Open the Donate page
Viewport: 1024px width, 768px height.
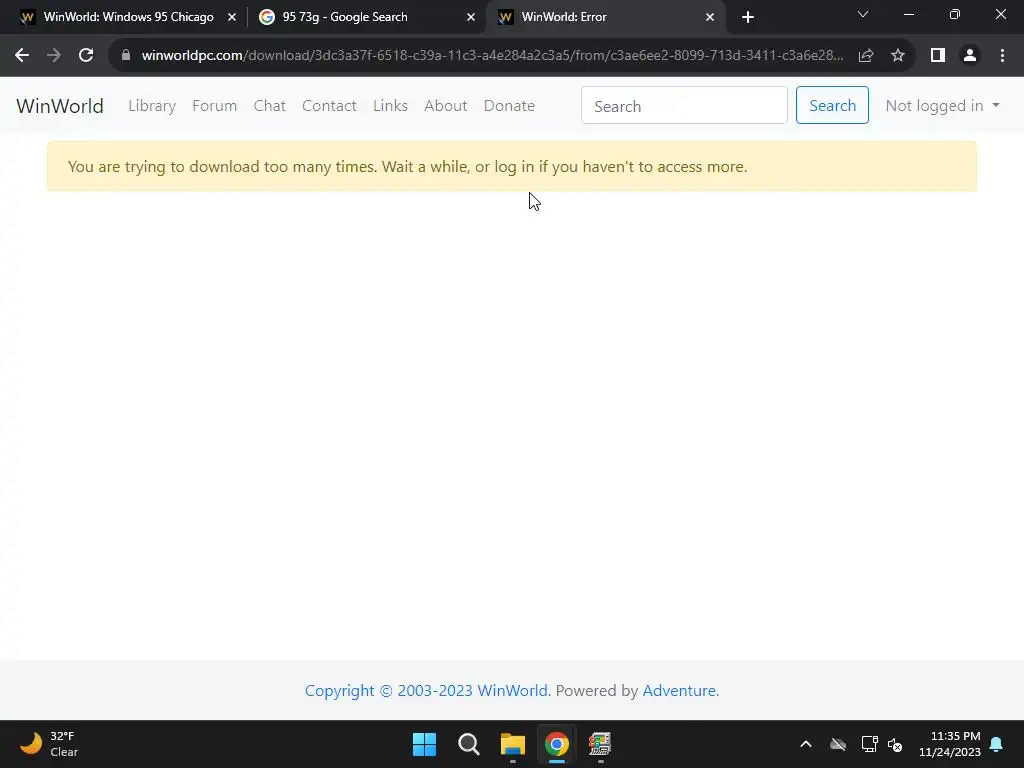509,106
